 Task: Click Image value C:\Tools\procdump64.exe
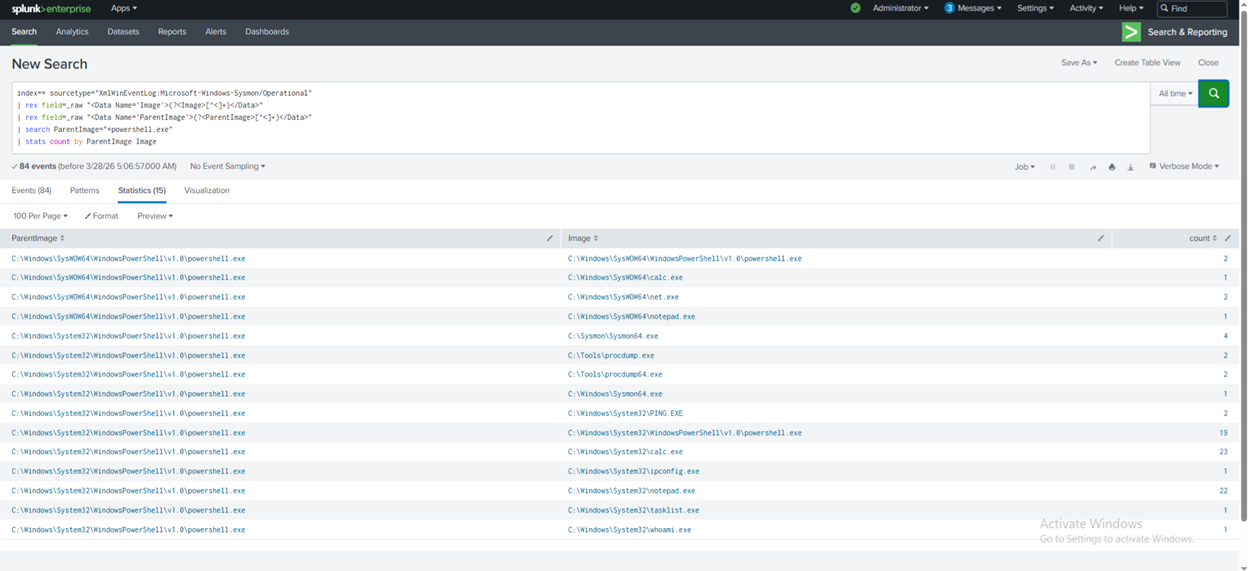tap(615, 374)
